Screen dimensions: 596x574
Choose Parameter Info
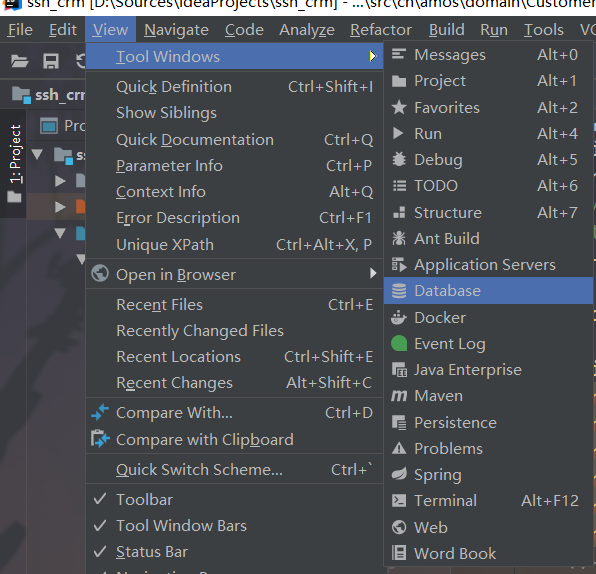(234, 166)
